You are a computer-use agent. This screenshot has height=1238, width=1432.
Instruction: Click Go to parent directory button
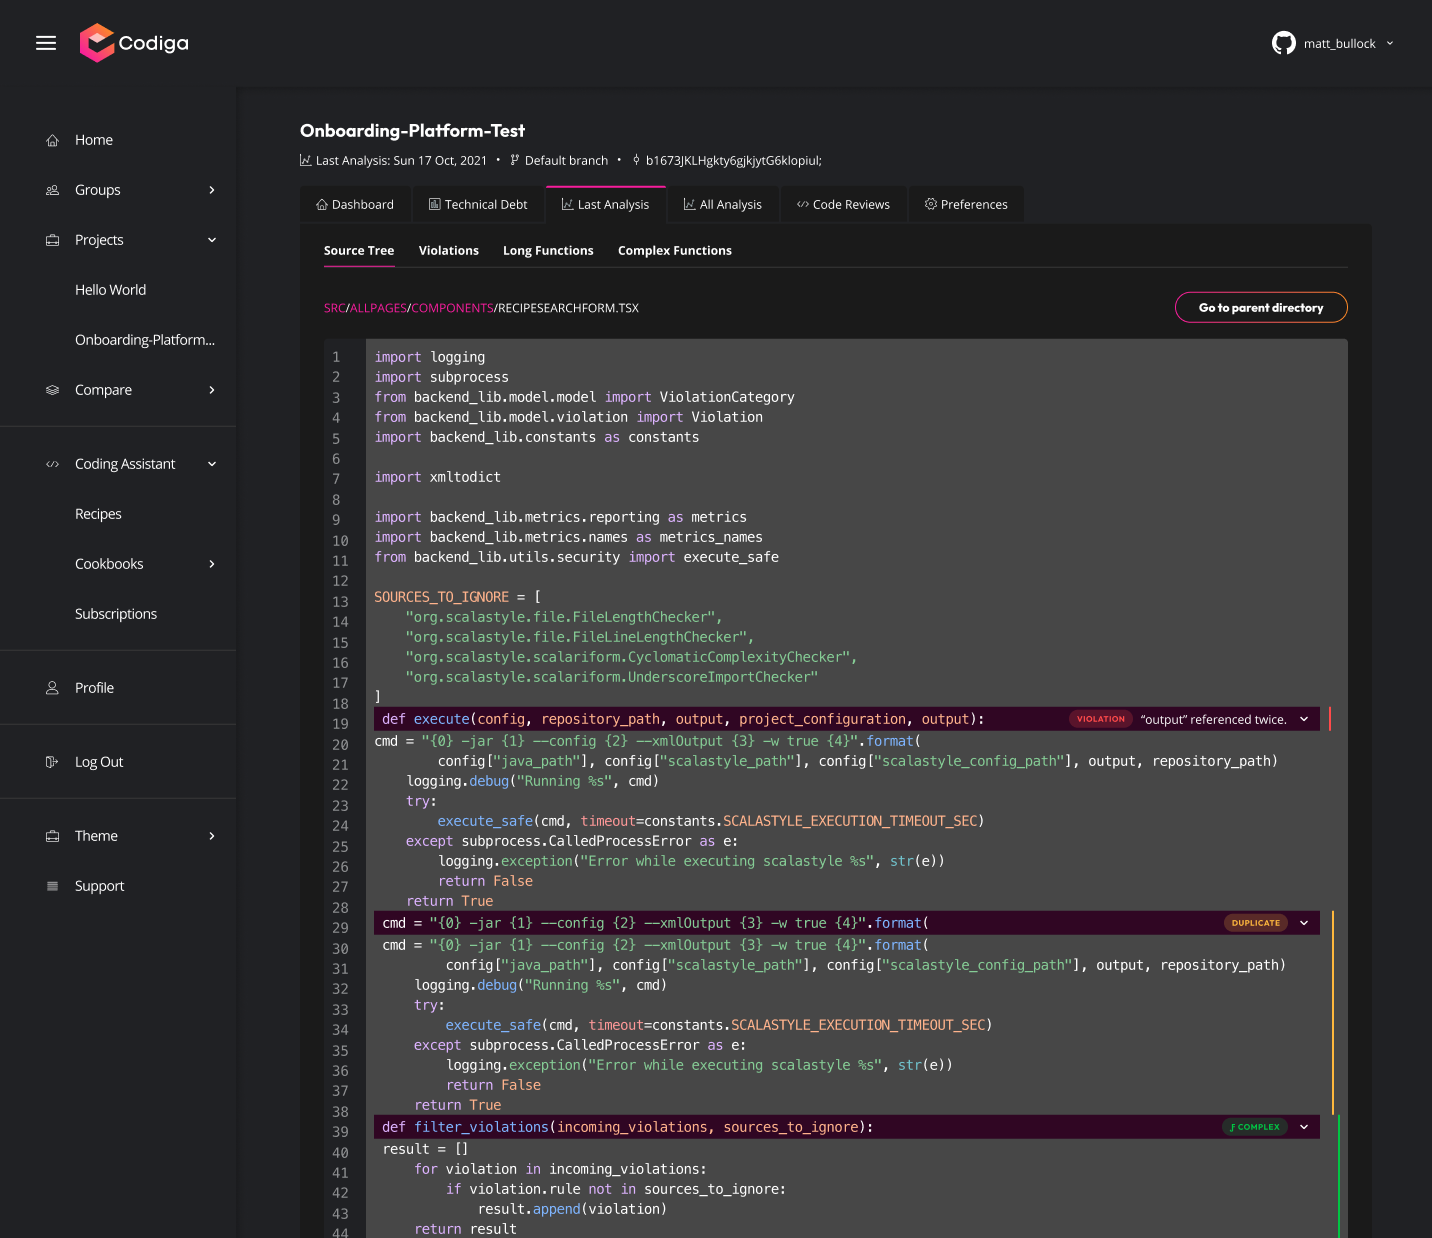[1260, 308]
